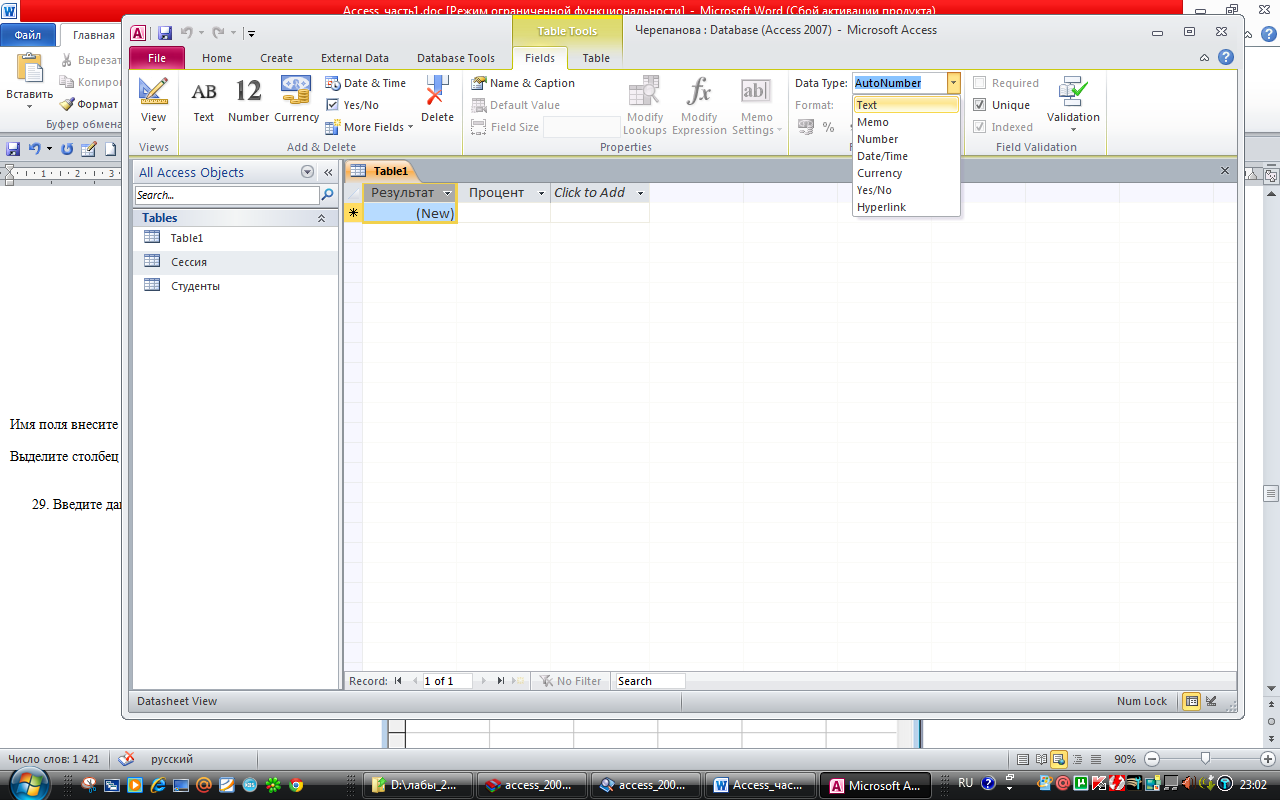Insert a Date & Time field

pyautogui.click(x=366, y=83)
